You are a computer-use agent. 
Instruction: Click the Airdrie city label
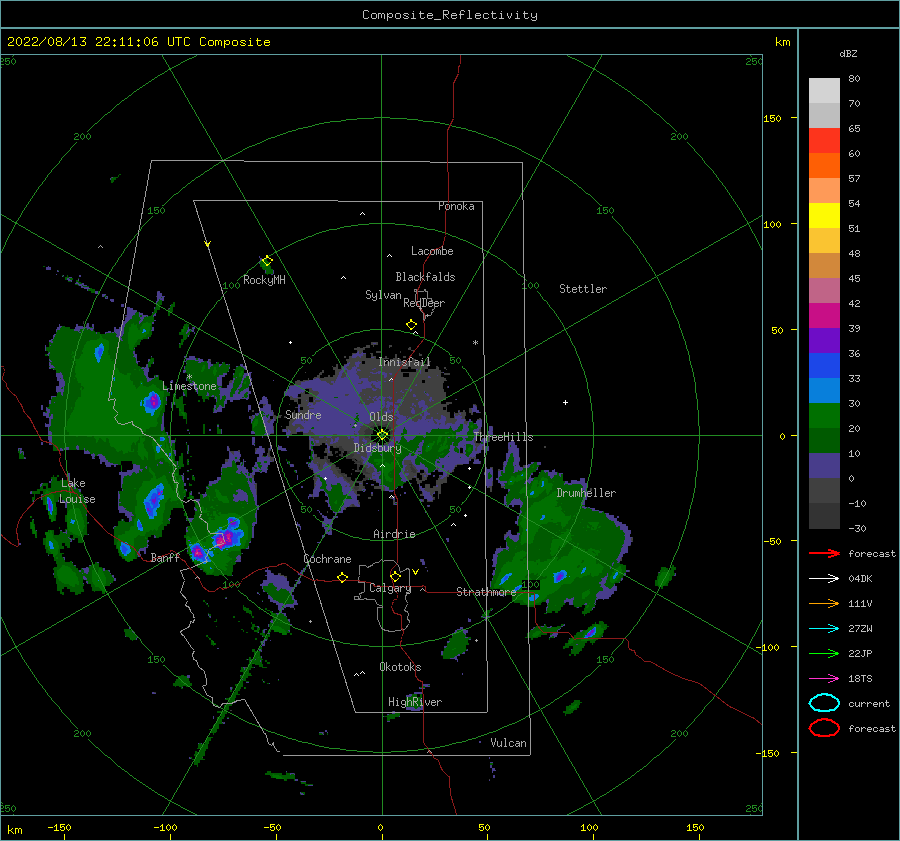pos(394,534)
